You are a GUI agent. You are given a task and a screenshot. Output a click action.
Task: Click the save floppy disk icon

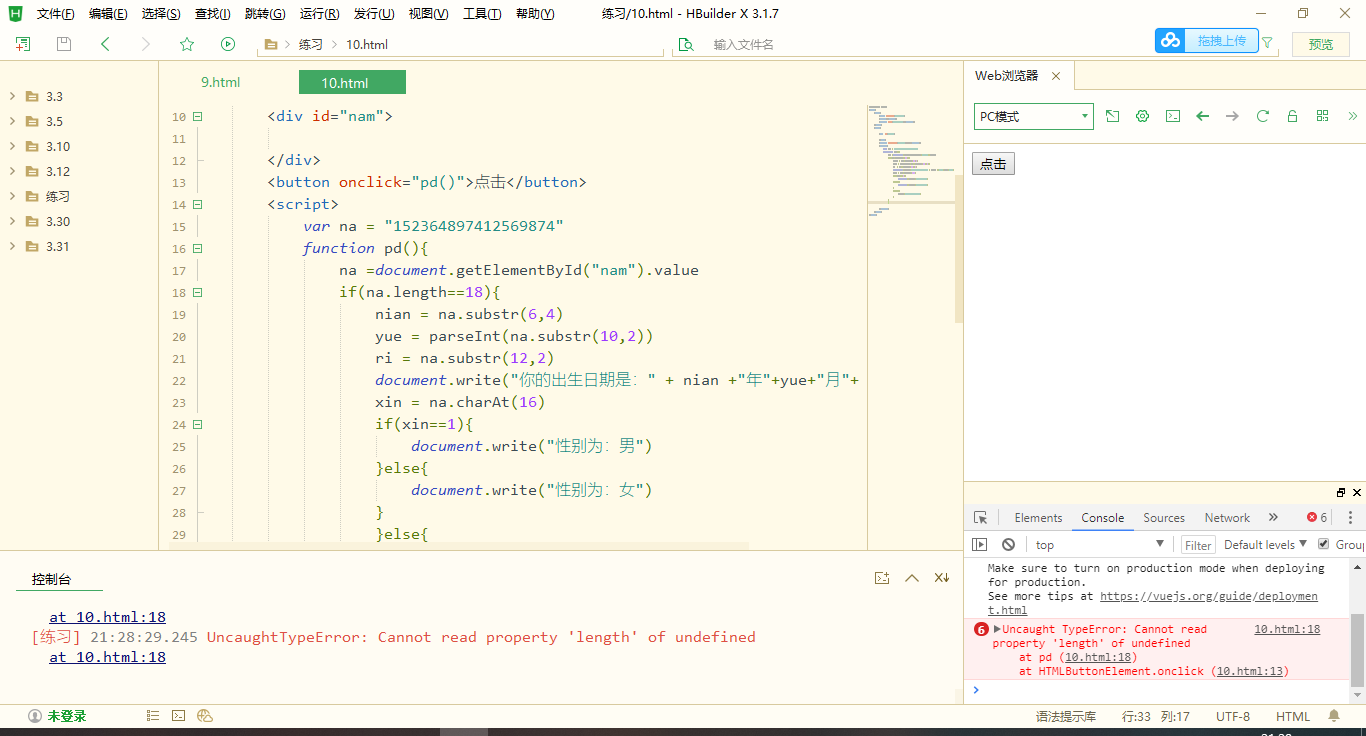coord(64,44)
